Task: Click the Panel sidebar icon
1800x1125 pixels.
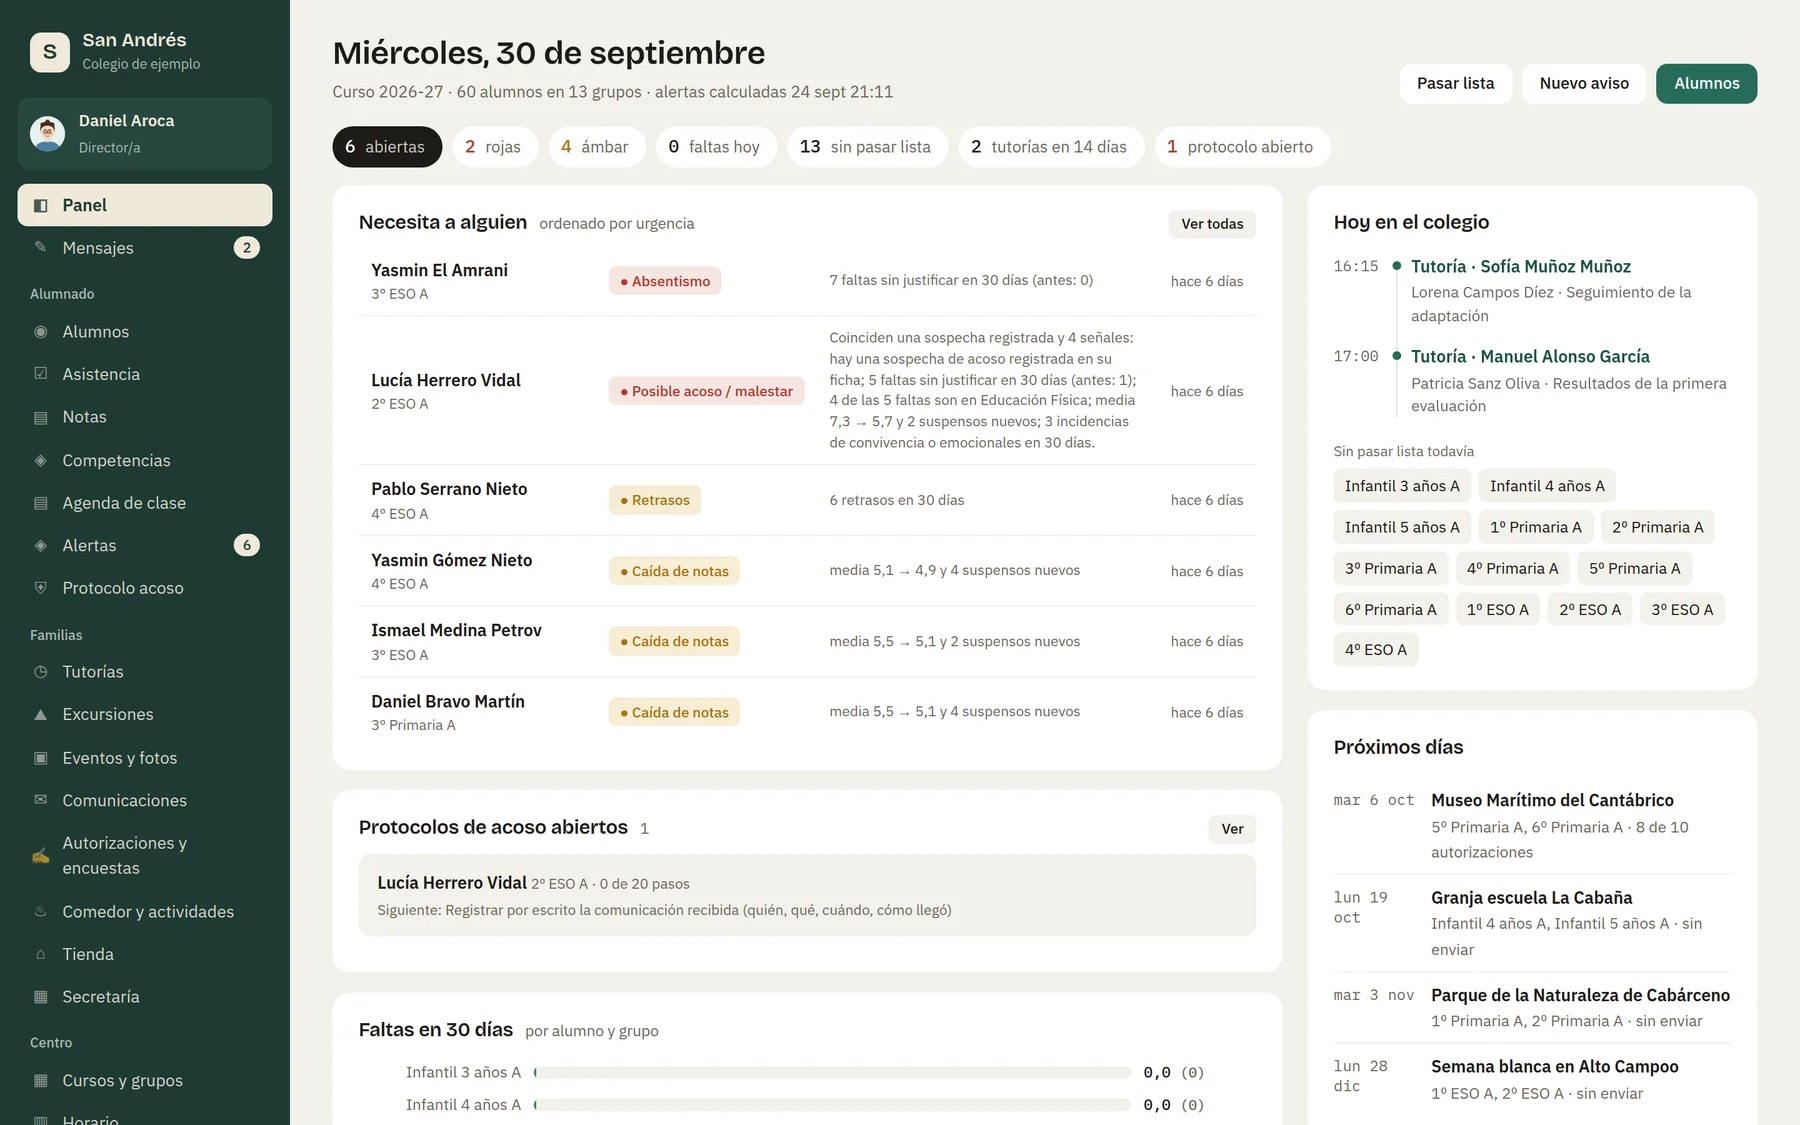Action: pyautogui.click(x=41, y=205)
